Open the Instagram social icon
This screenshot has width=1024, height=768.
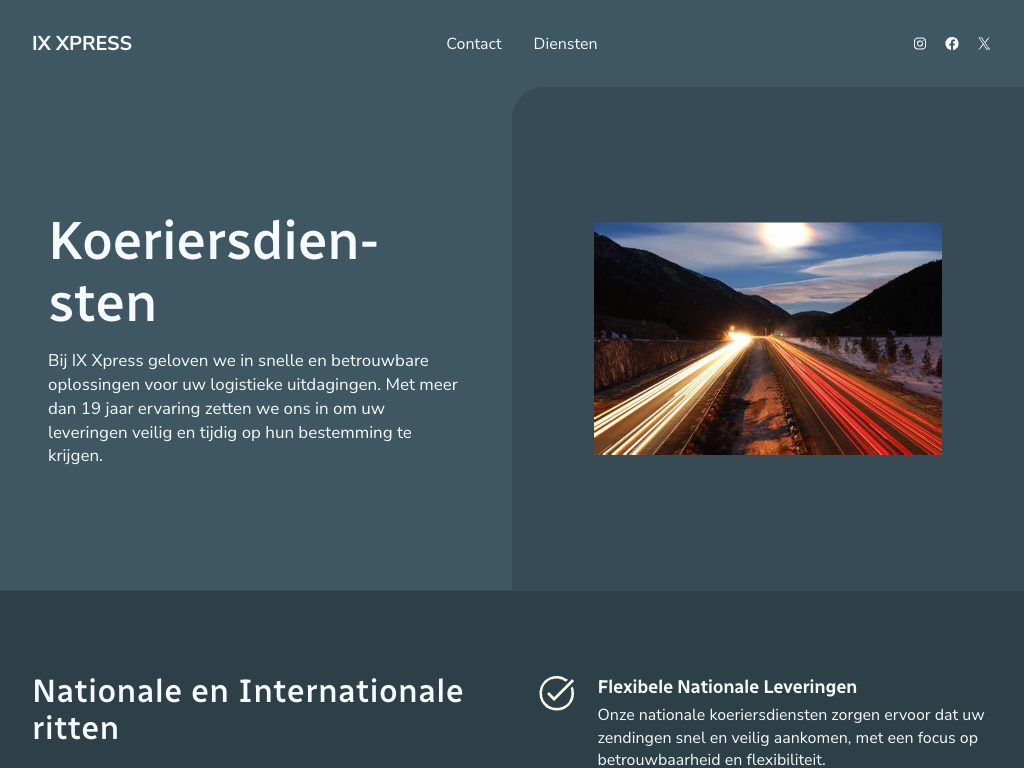pyautogui.click(x=920, y=44)
